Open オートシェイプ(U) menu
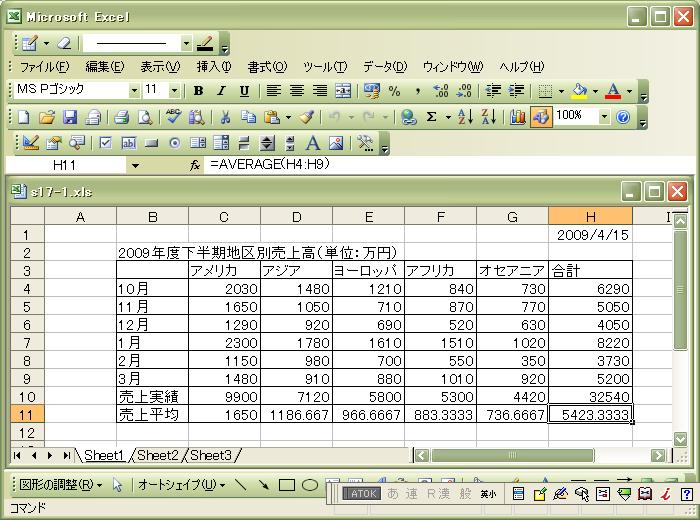The width and height of the screenshot is (700, 520). [x=181, y=485]
